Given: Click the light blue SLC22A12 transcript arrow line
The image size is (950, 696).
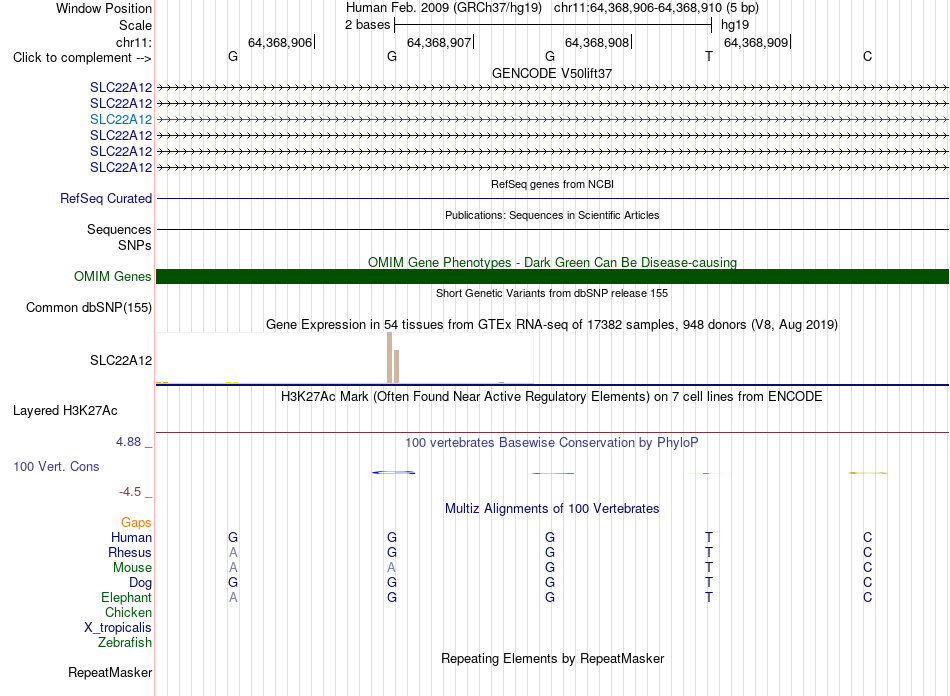Looking at the screenshot, I should point(552,119).
